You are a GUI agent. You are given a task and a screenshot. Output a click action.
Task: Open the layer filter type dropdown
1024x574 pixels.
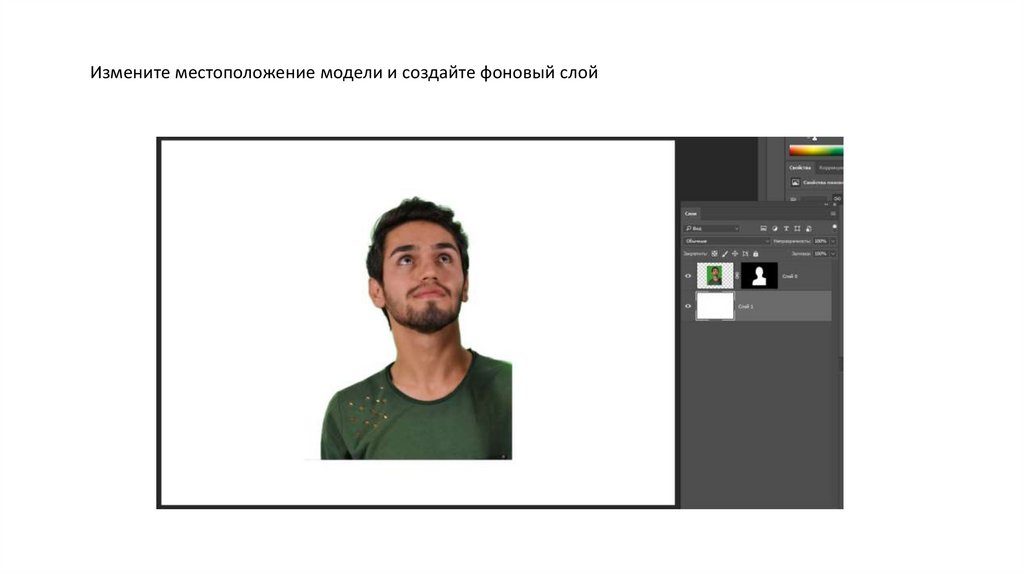coord(711,229)
